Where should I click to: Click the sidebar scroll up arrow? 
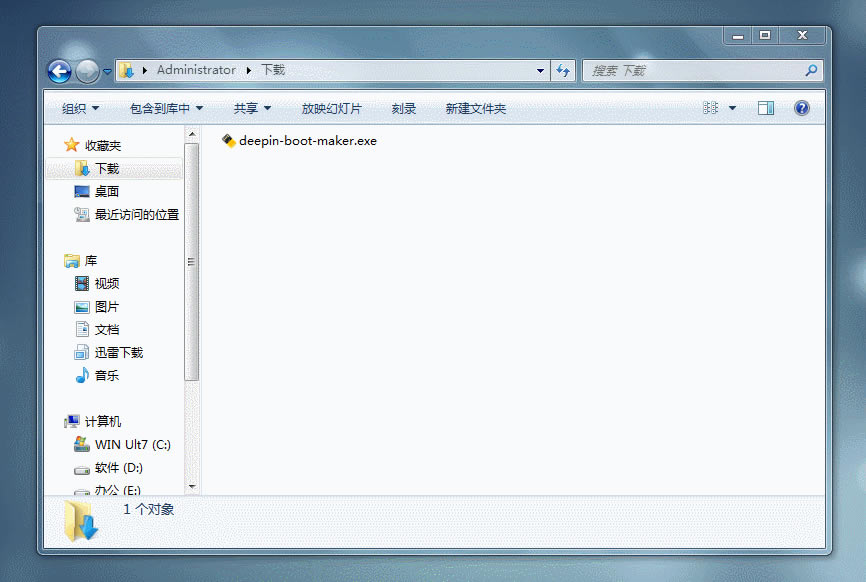[192, 134]
